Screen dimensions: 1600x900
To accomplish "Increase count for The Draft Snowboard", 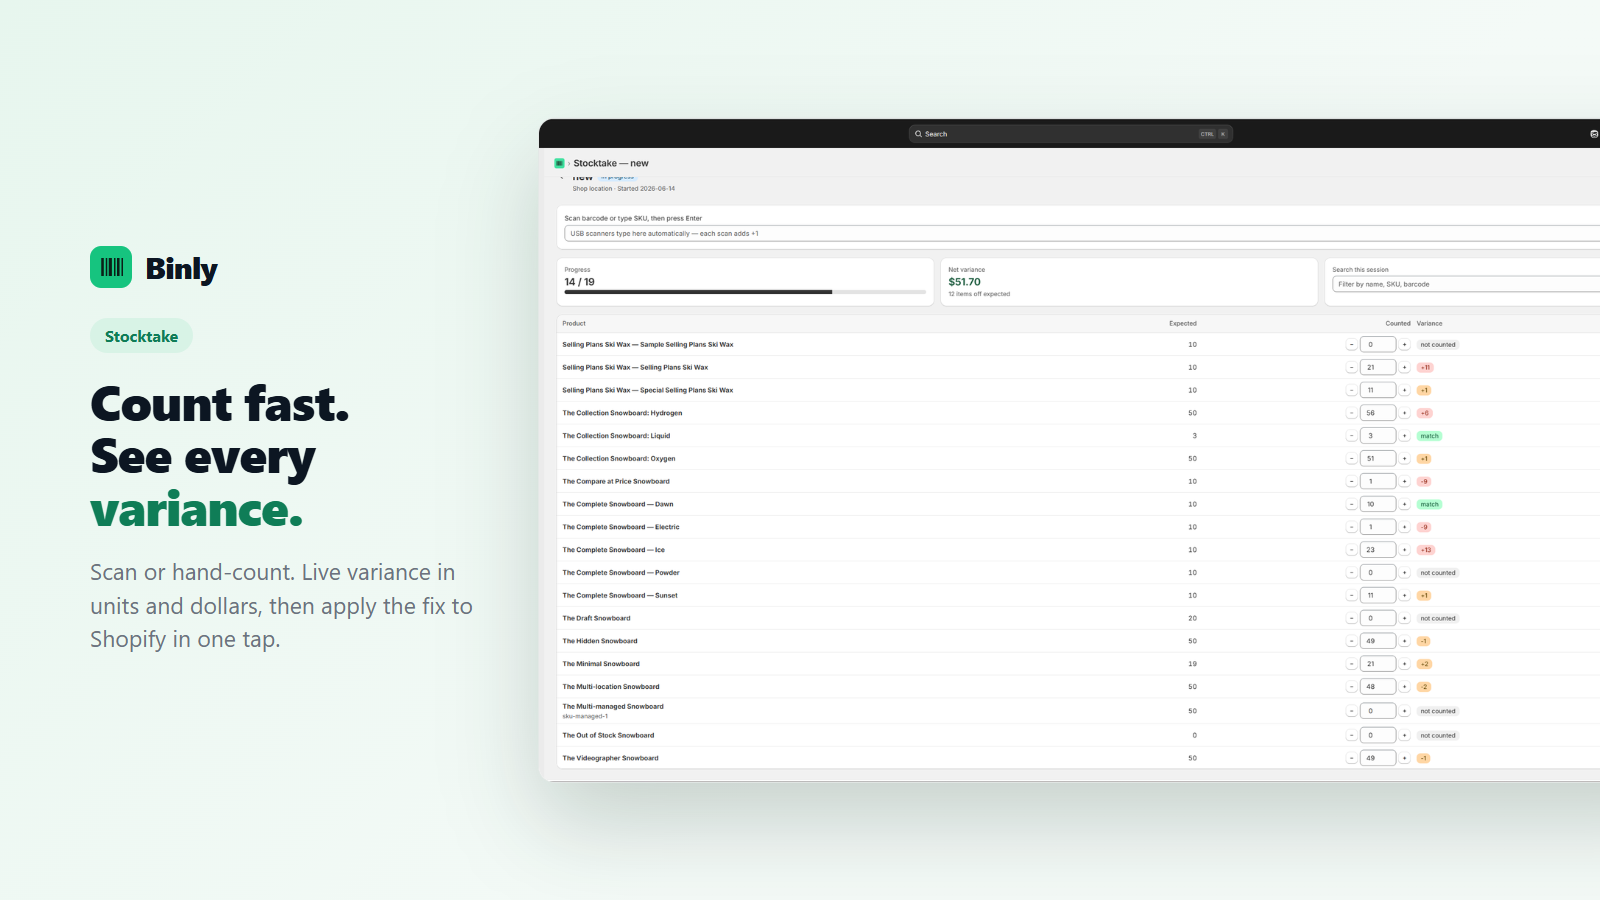I will 1404,618.
